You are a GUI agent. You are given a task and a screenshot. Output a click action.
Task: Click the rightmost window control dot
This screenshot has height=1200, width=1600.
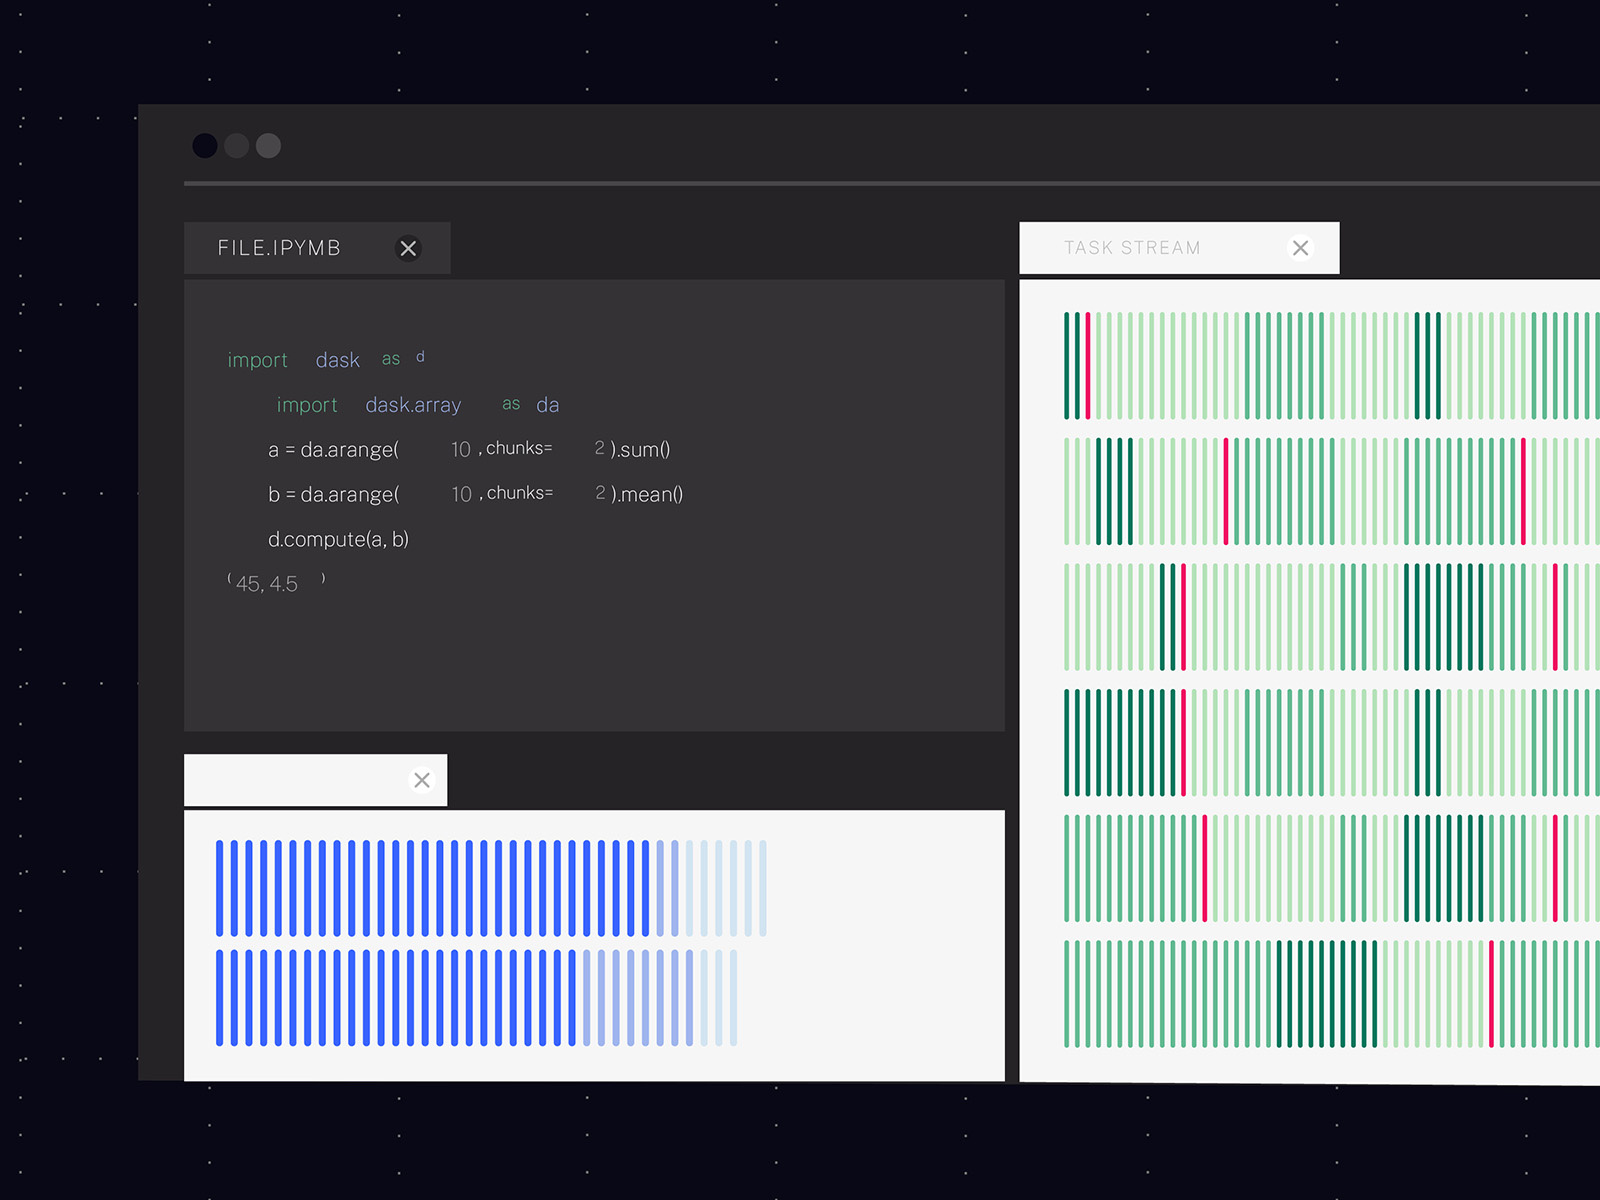point(268,146)
